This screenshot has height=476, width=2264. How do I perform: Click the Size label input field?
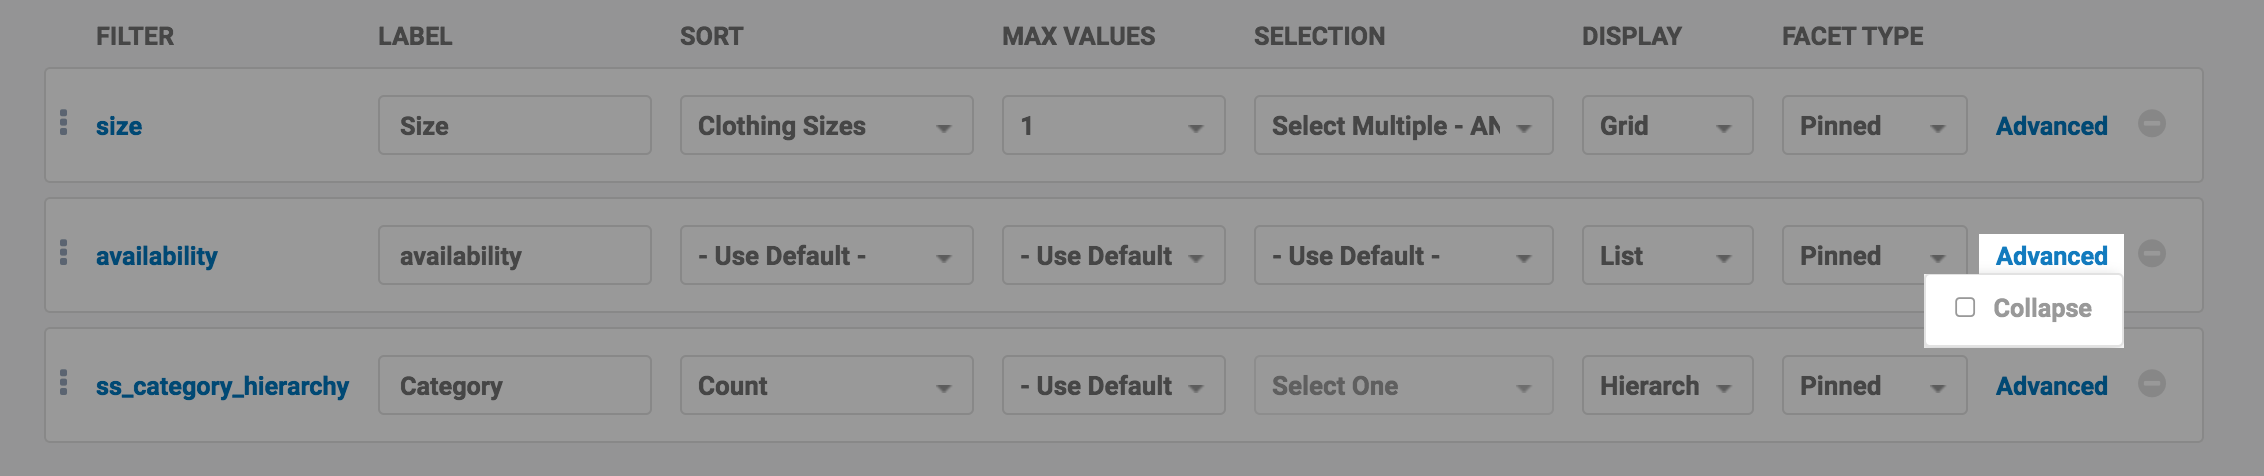click(x=514, y=126)
